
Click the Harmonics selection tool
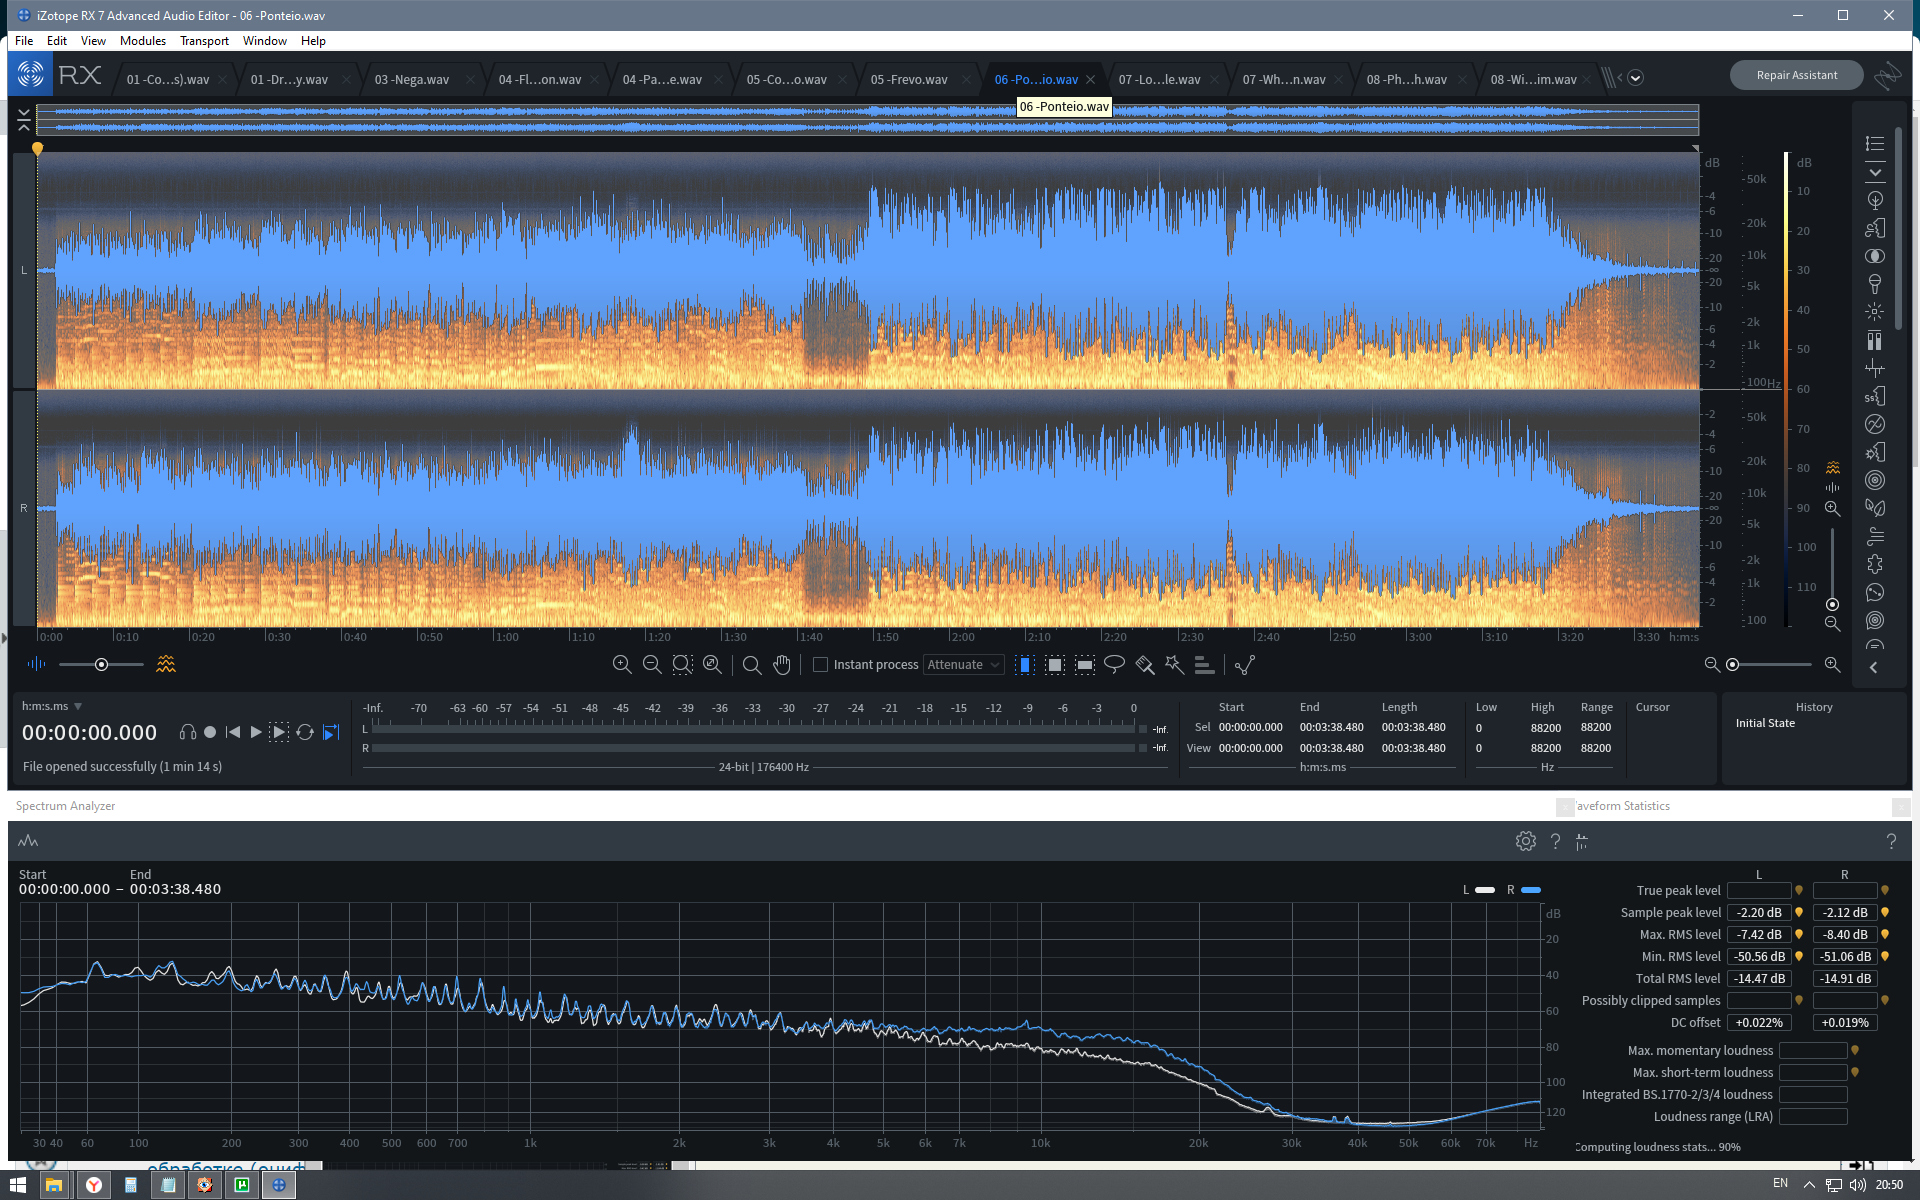[x=1204, y=665]
